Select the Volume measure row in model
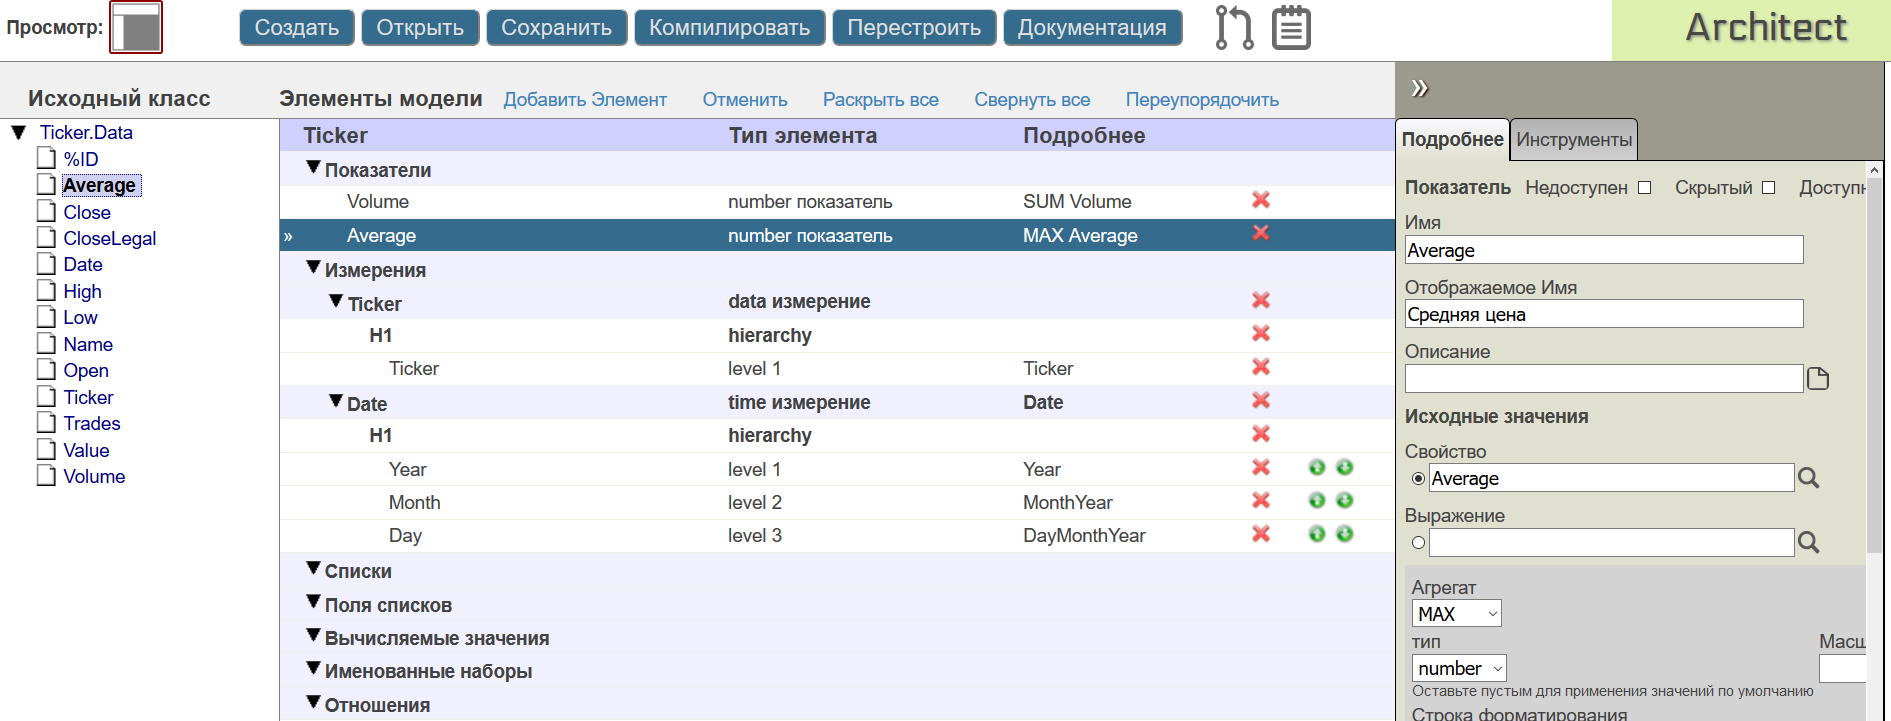The image size is (1891, 721). (837, 202)
